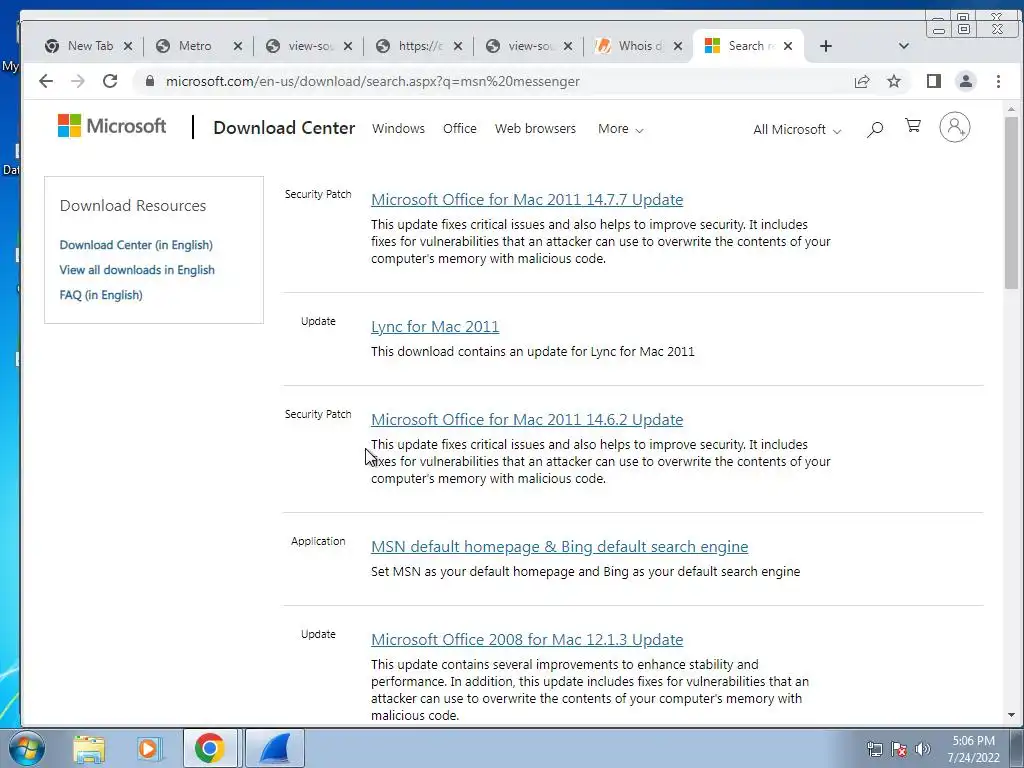Open Microsoft Office for Mac 2011 14.6.2 Update
Viewport: 1024px width, 768px height.
click(x=527, y=419)
